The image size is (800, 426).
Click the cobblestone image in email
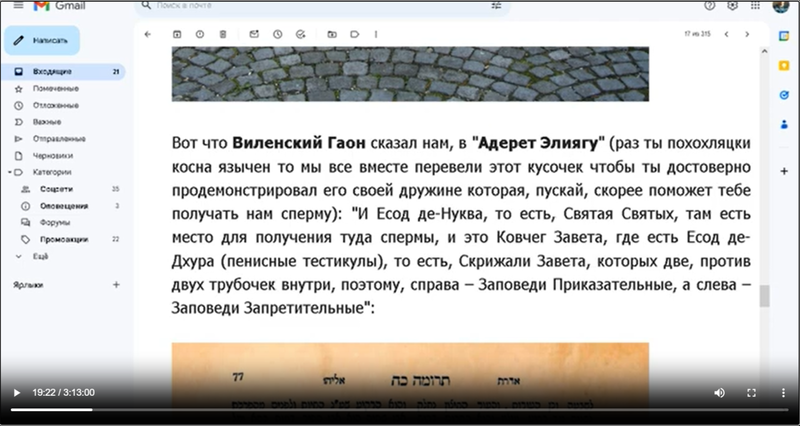pos(410,74)
